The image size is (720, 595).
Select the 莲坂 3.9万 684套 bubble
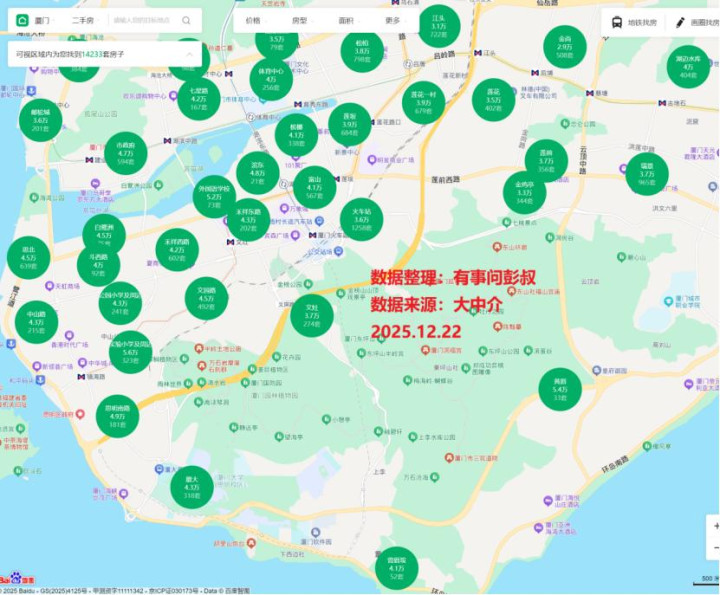(349, 124)
